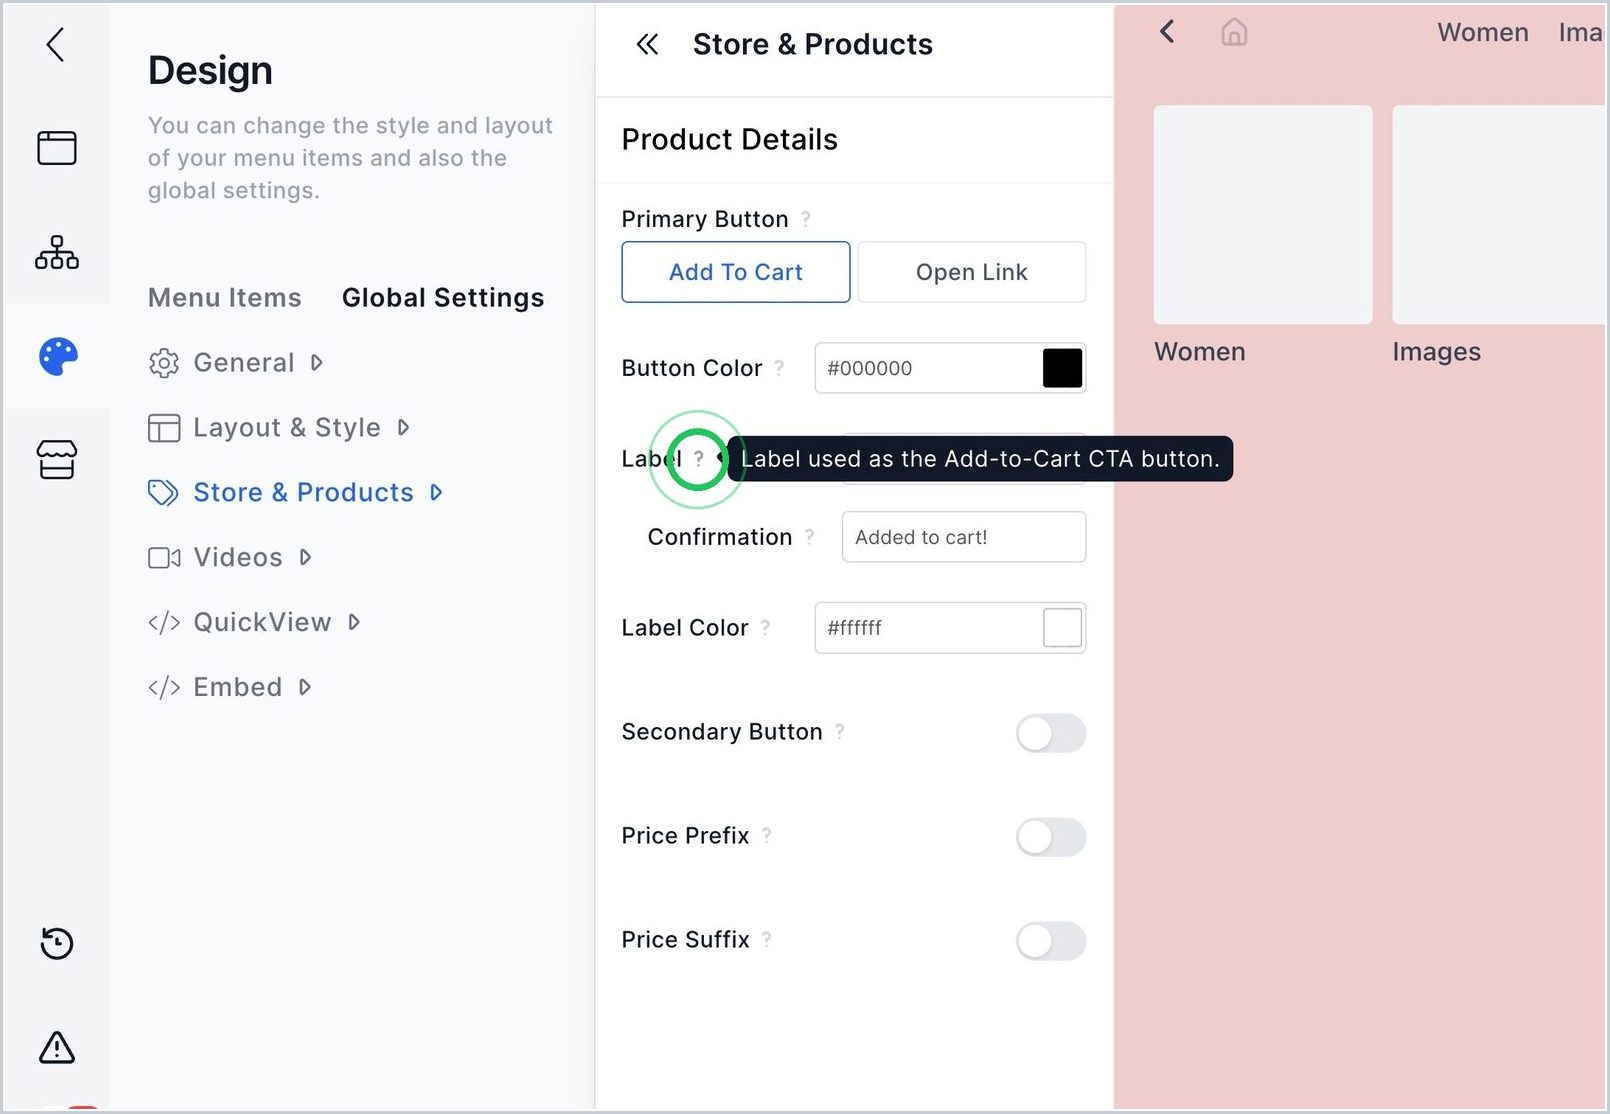Open the history restore icon
The width and height of the screenshot is (1610, 1114).
57,943
